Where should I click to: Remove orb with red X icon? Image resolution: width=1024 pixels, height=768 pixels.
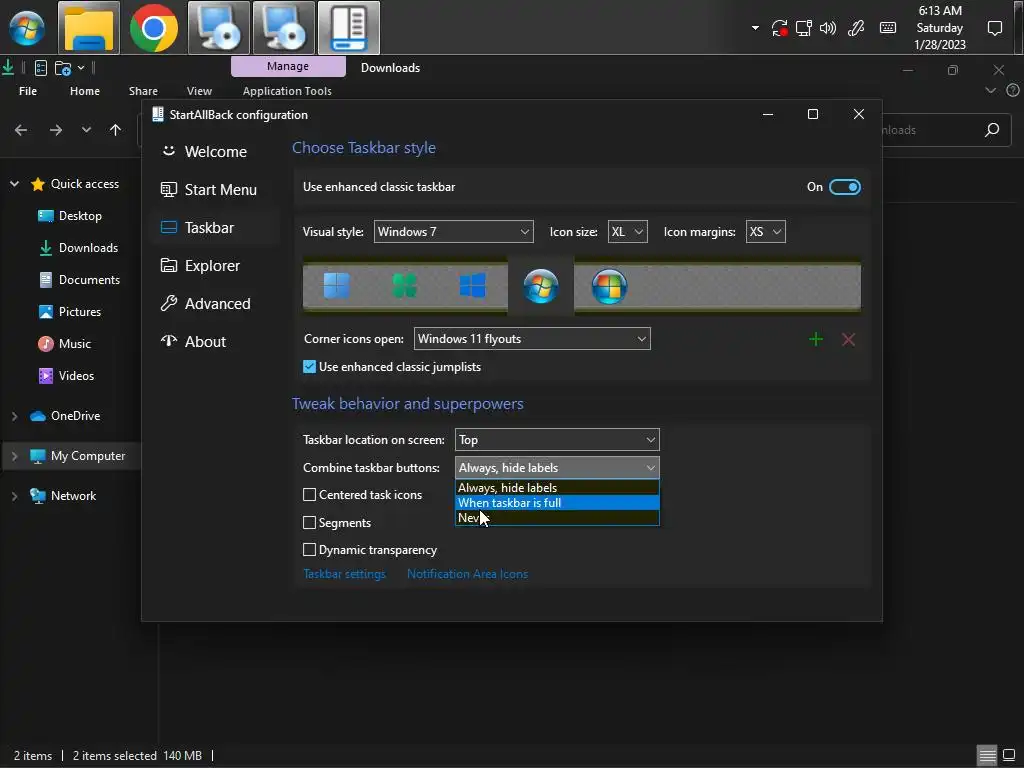[x=848, y=339]
